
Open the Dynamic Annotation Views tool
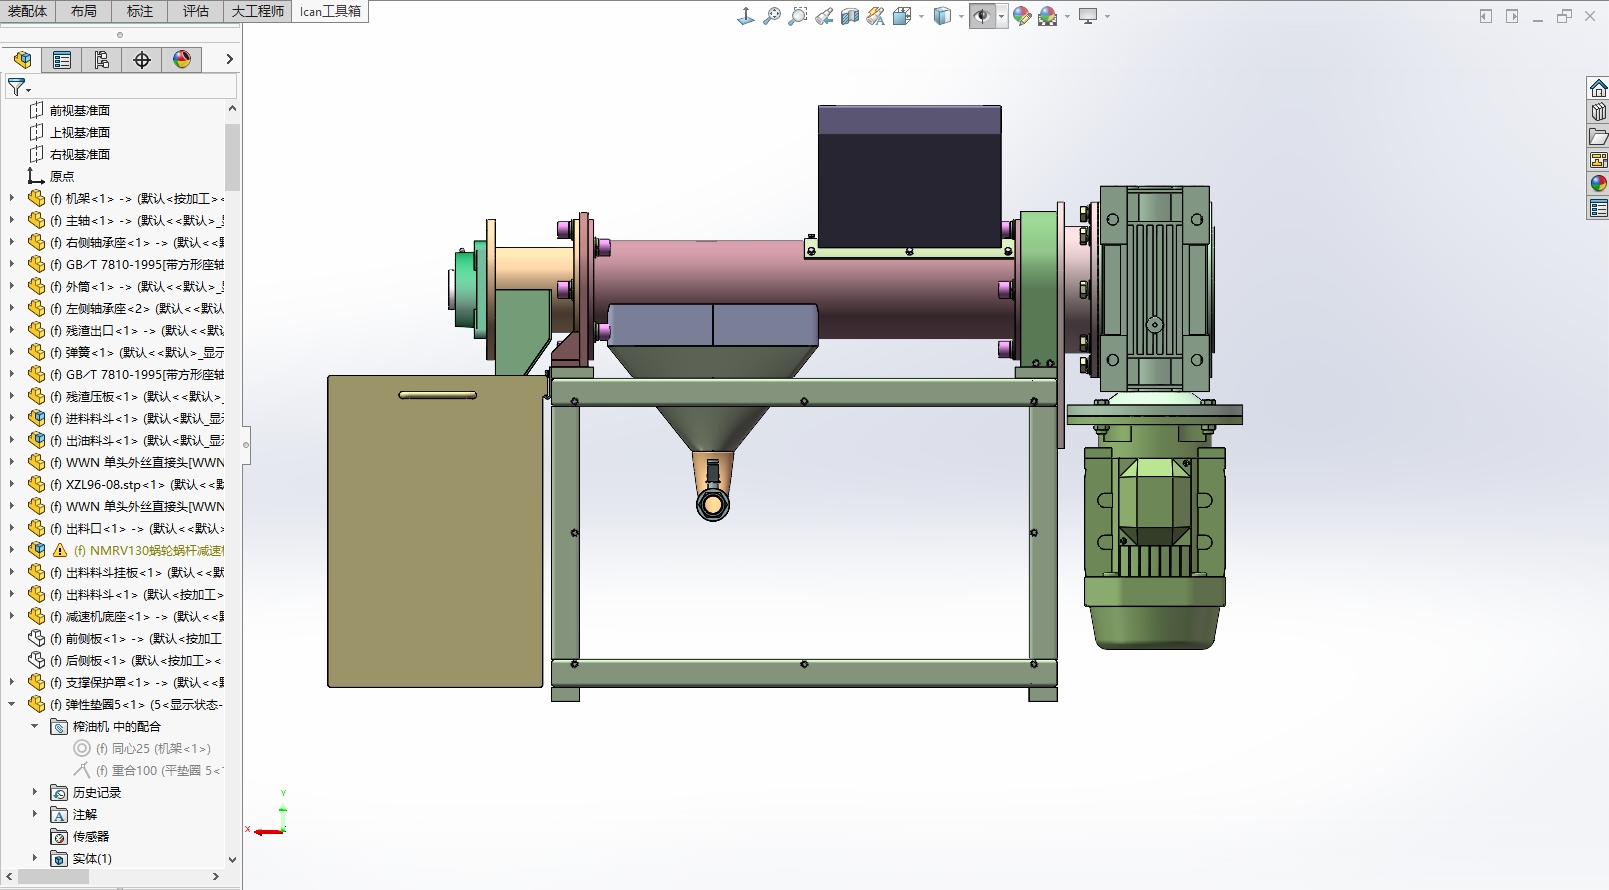tap(876, 16)
